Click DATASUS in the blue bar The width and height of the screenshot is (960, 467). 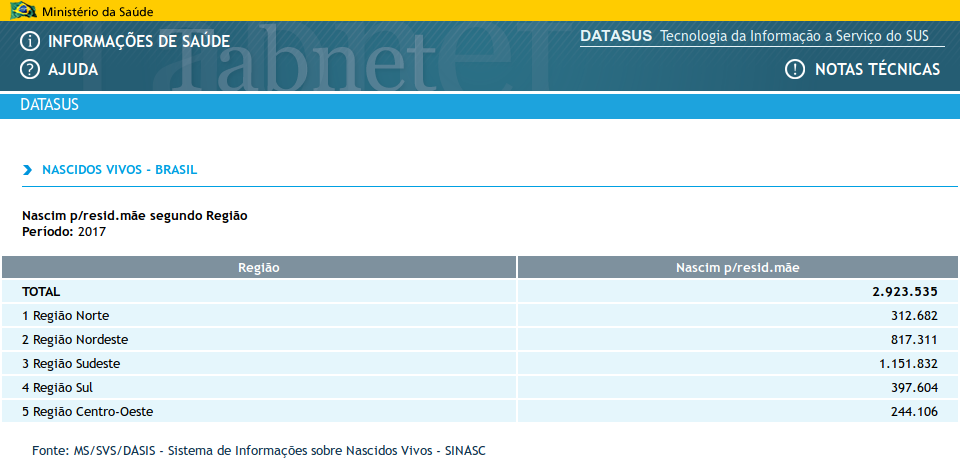click(x=49, y=105)
